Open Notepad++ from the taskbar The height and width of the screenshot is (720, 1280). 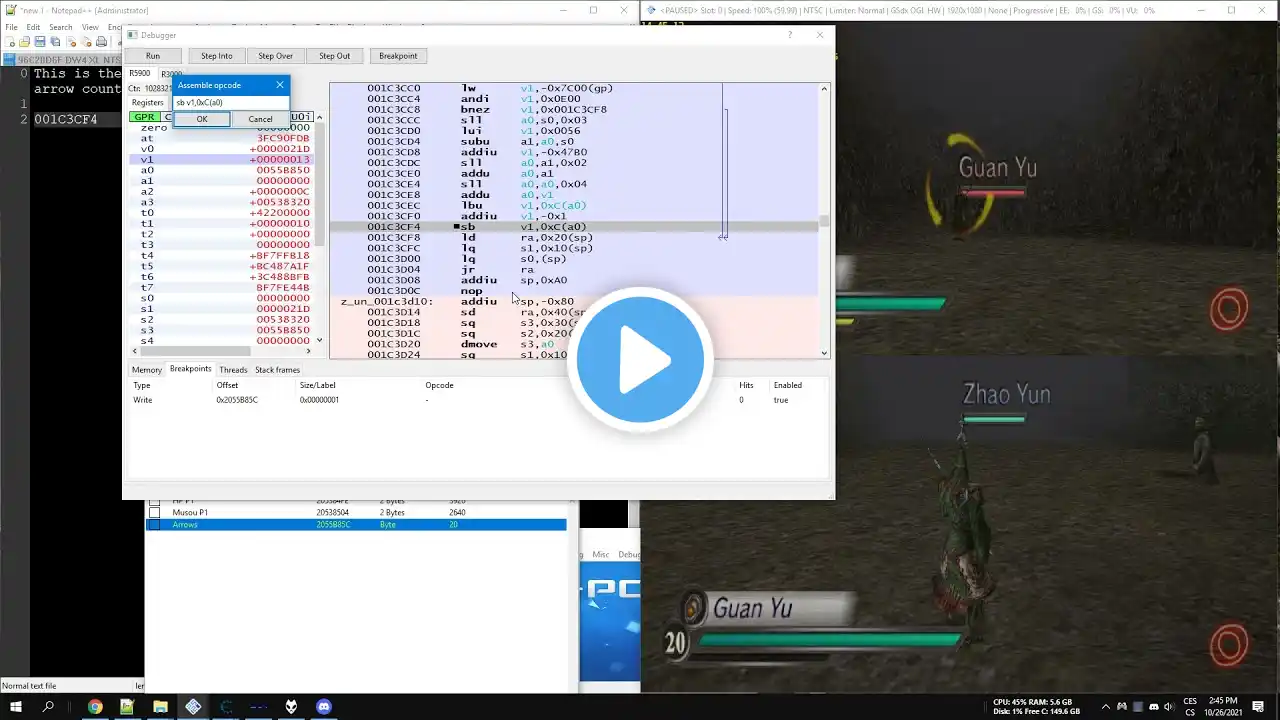pos(127,706)
